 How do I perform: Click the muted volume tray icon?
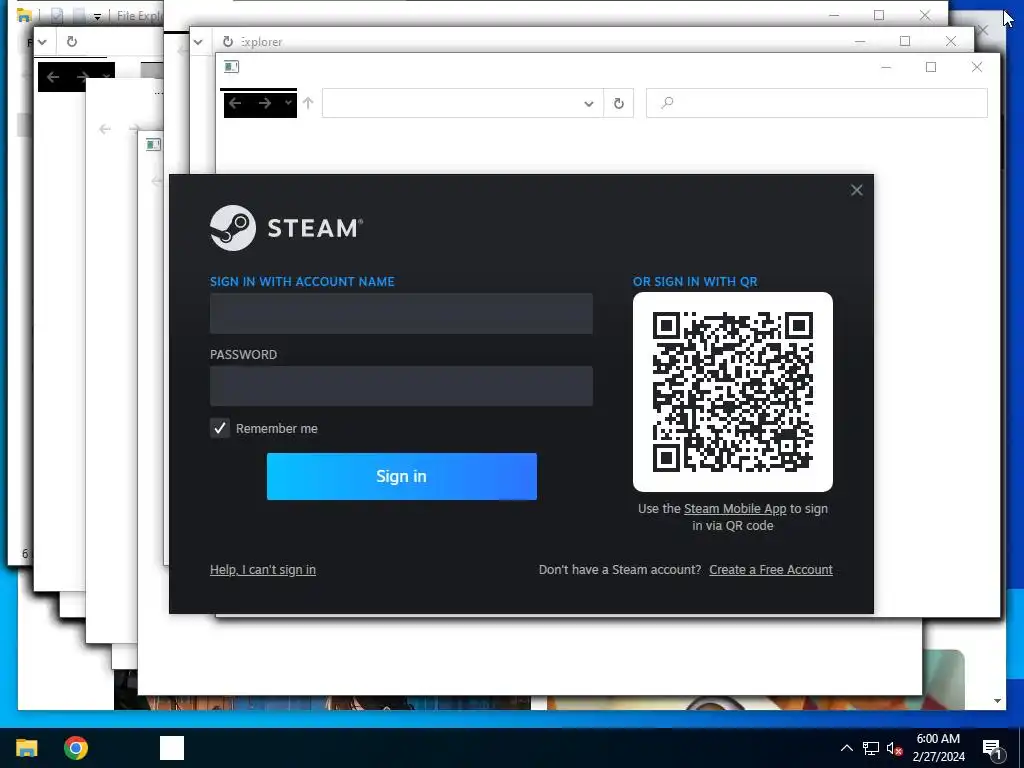[895, 748]
